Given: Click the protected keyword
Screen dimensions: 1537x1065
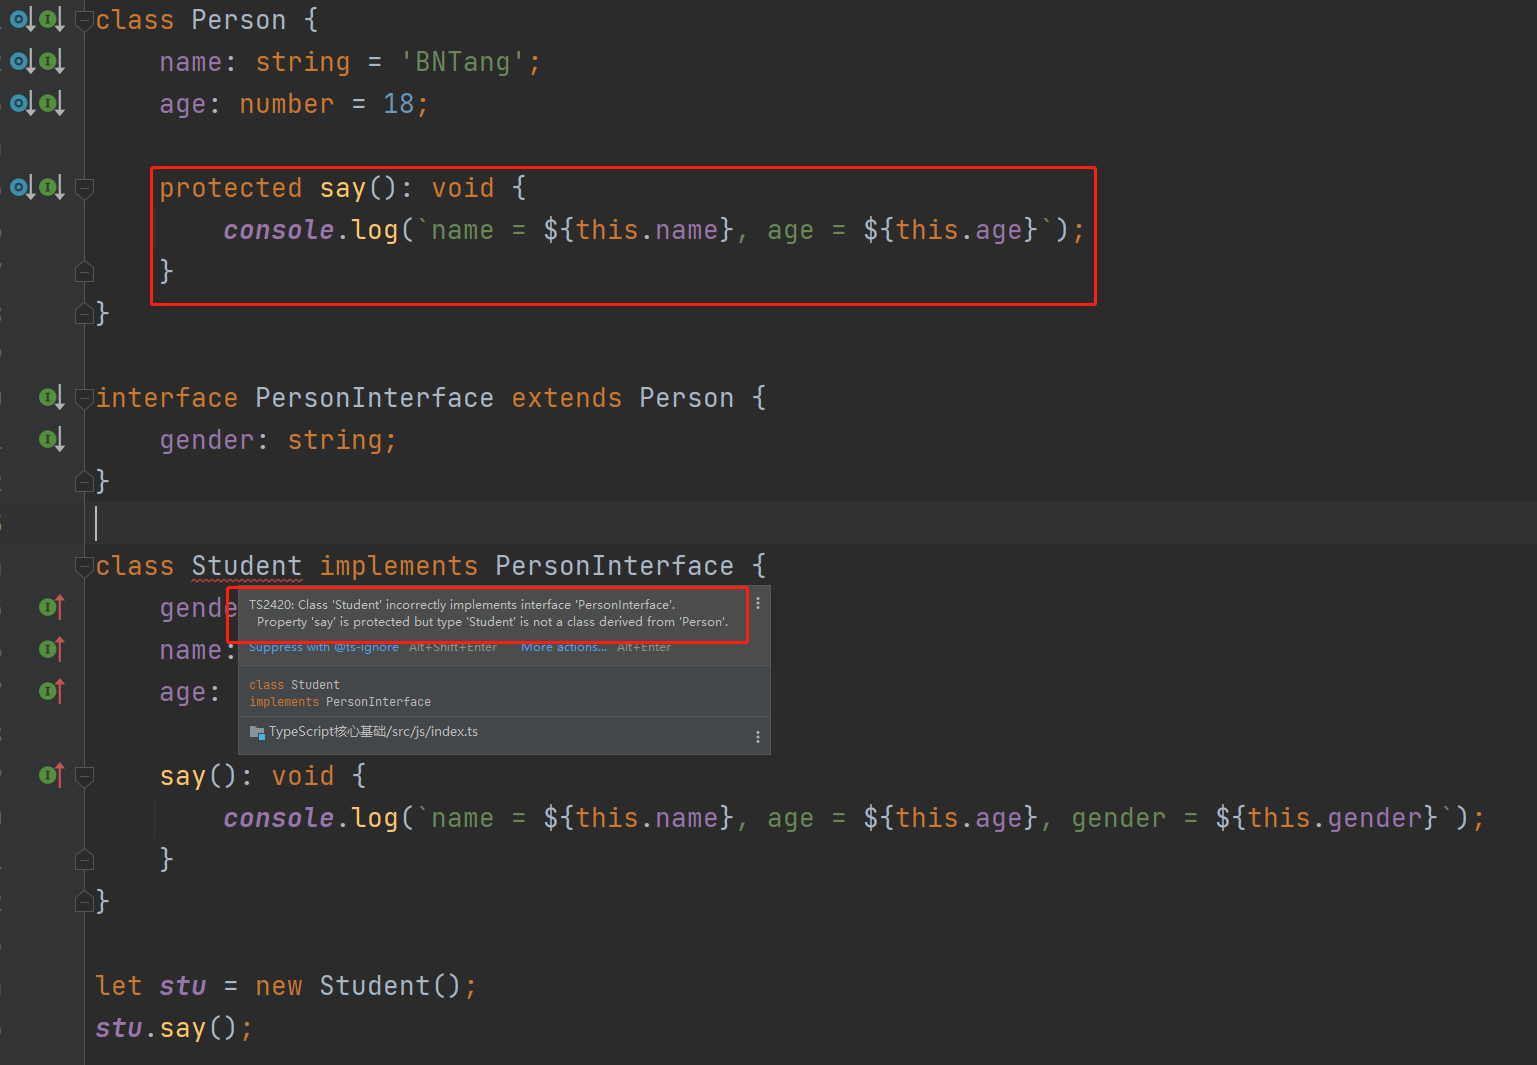Looking at the screenshot, I should click(231, 188).
